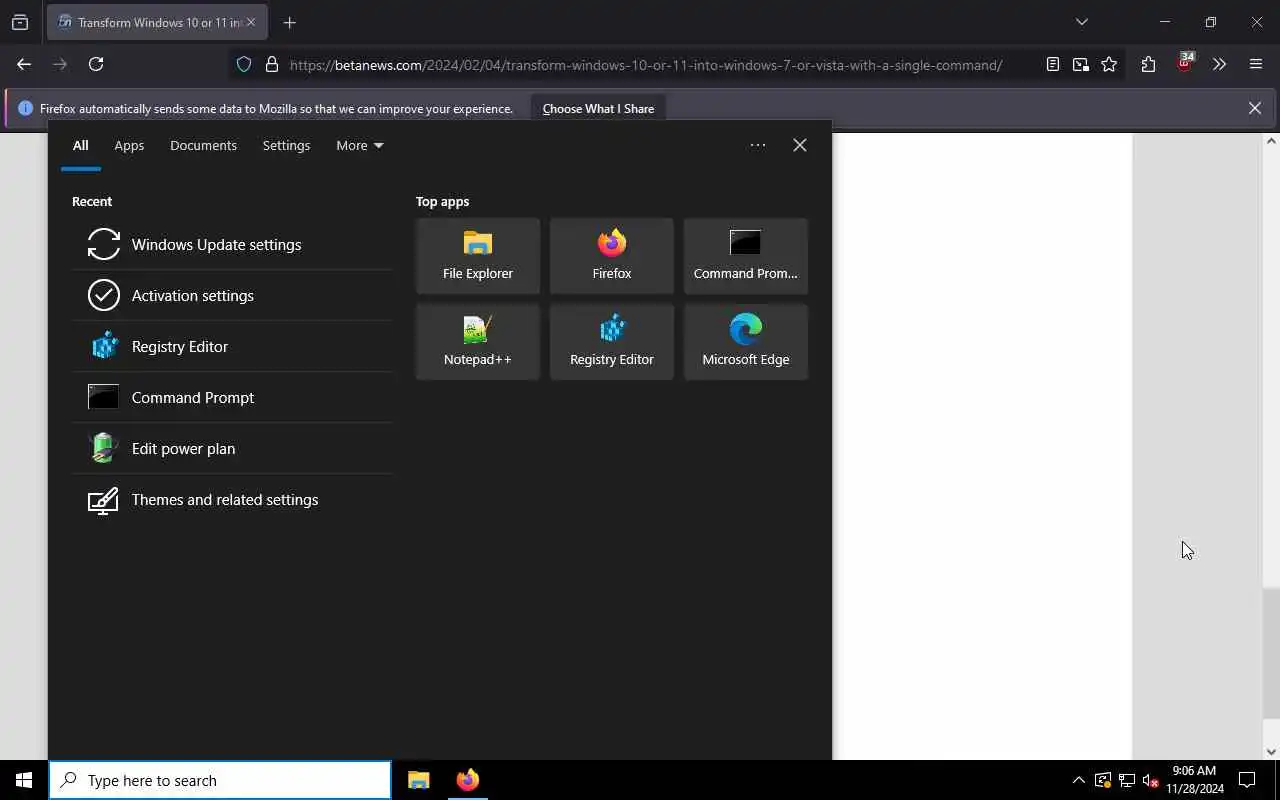Open security tray icon in taskbar
The image size is (1280, 800).
pos(1103,780)
